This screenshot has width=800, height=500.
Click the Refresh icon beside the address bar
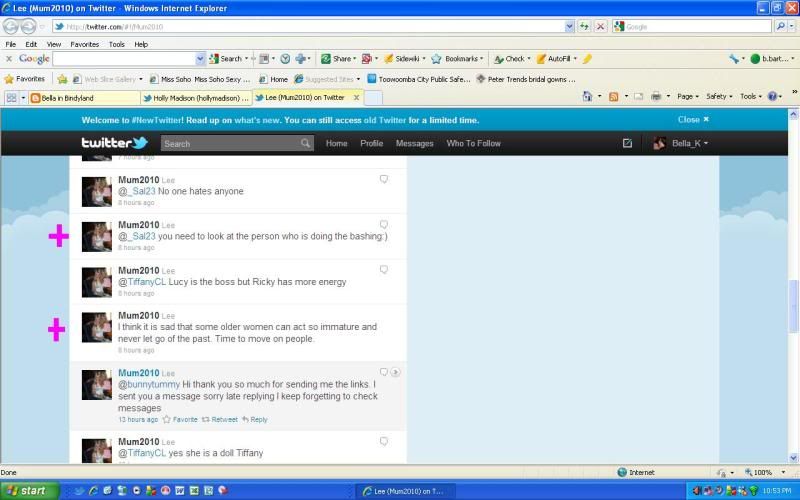584,26
